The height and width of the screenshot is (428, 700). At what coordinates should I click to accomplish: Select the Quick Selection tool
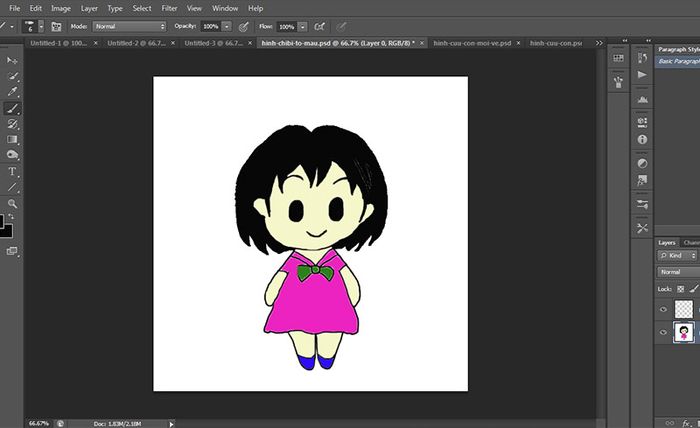12,76
